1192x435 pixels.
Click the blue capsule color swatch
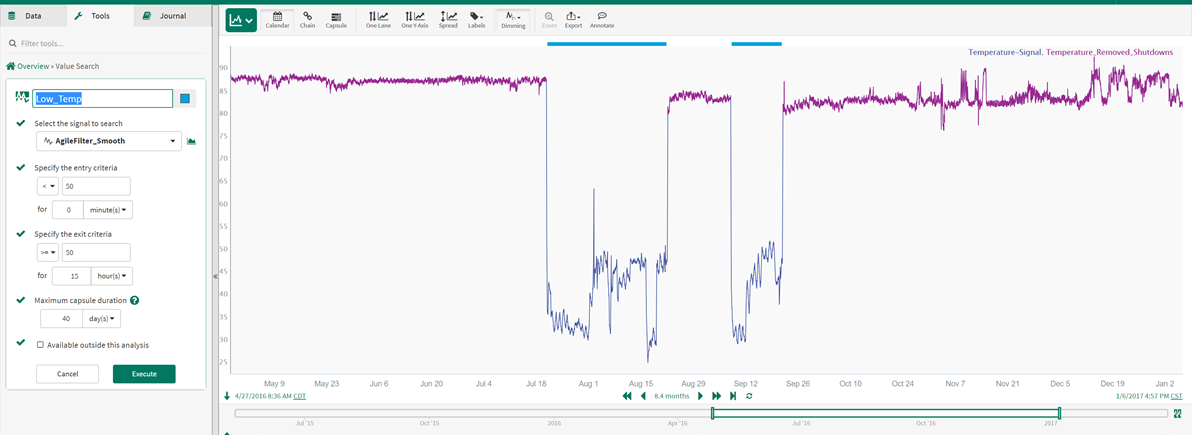185,98
